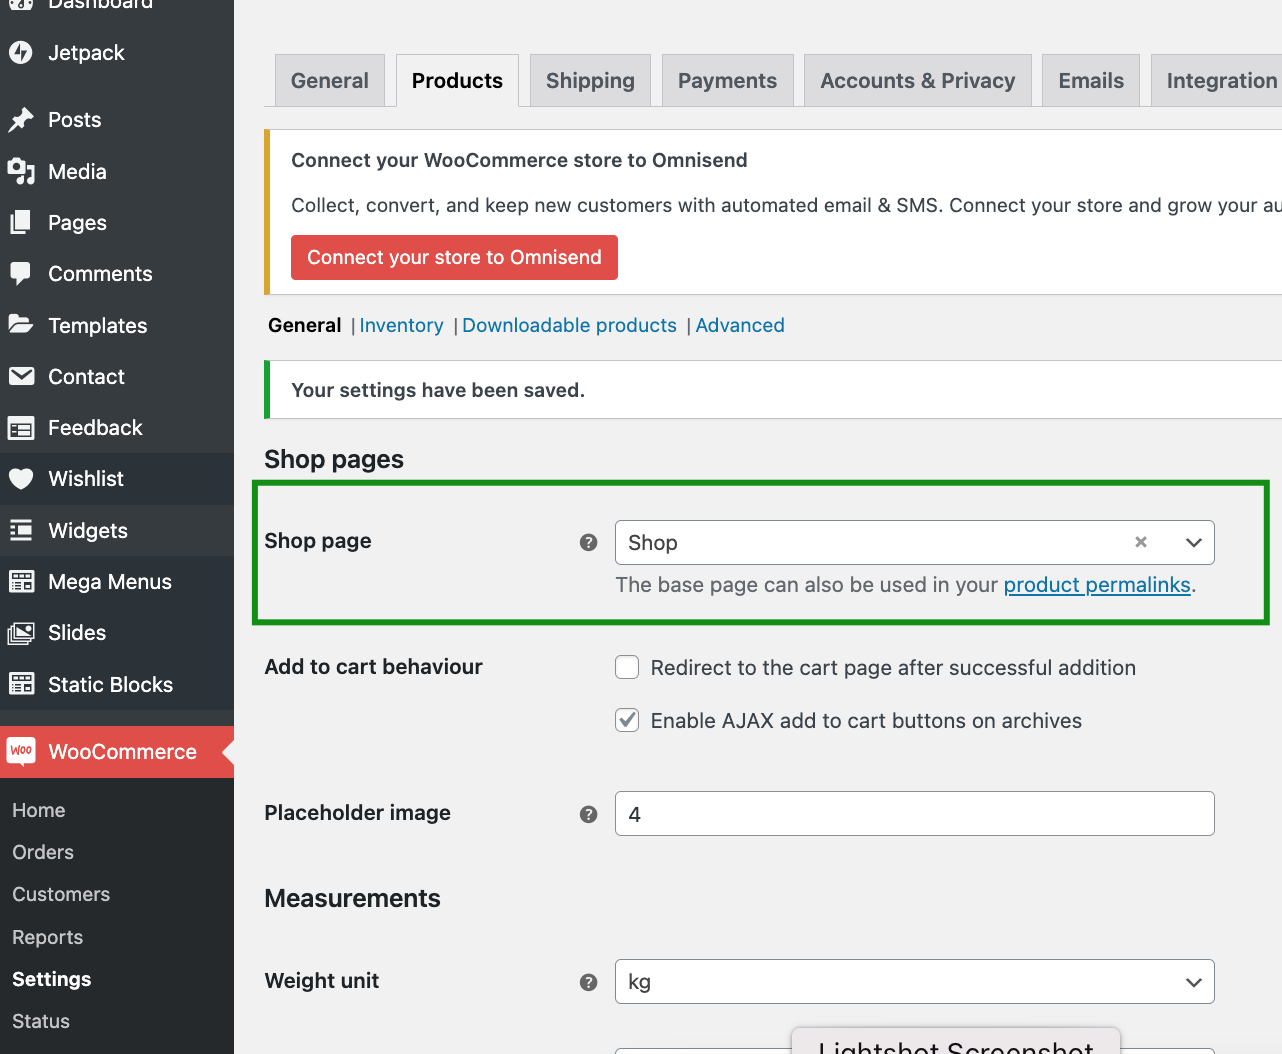Image resolution: width=1282 pixels, height=1054 pixels.
Task: Click the Posts pushpin icon
Action: coord(21,120)
